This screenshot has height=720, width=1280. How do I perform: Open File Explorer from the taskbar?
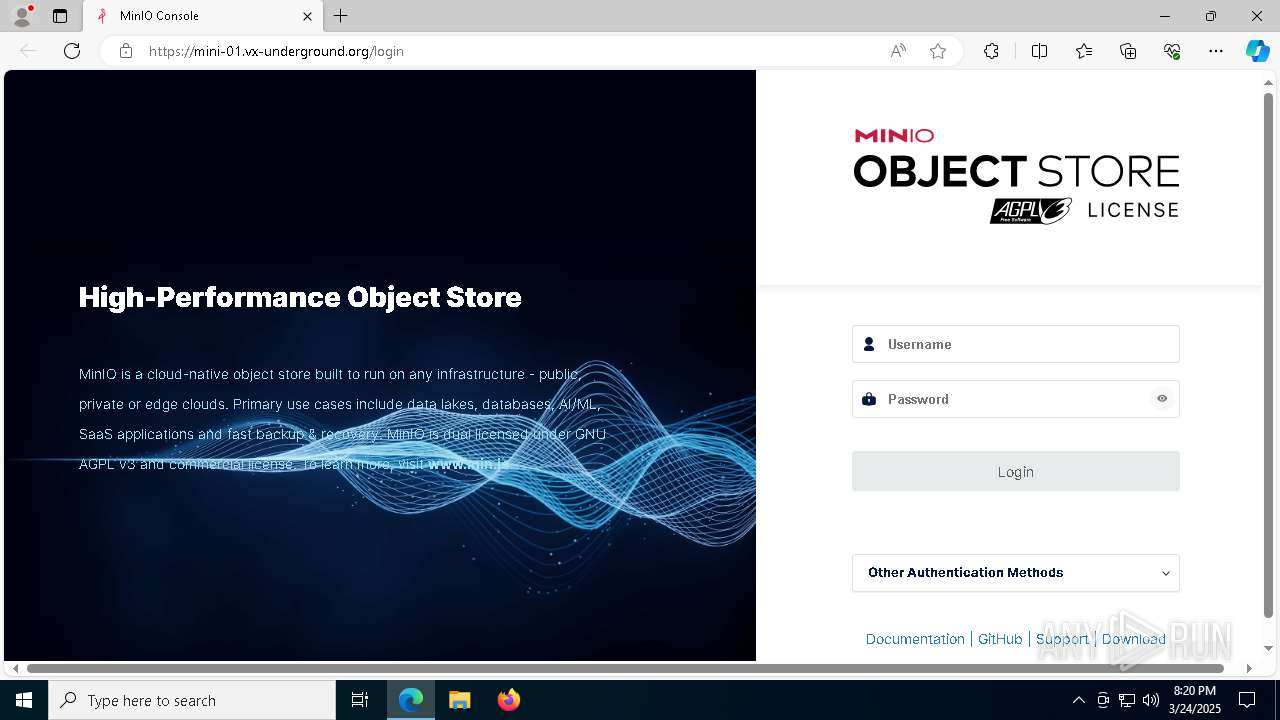click(x=460, y=700)
